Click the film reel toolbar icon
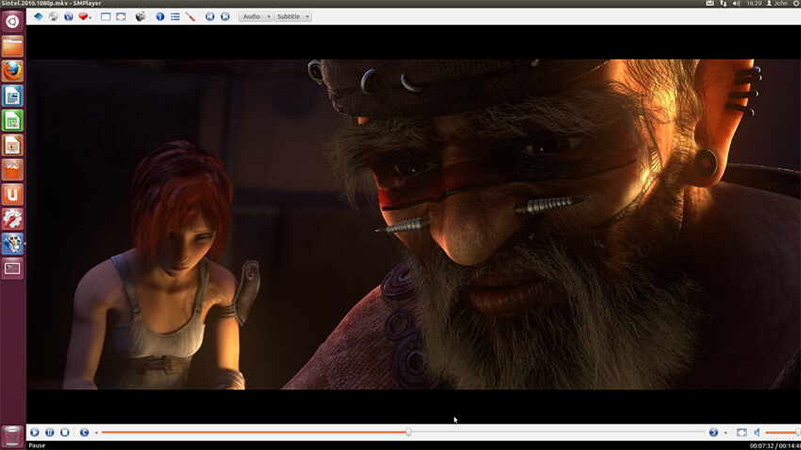Viewport: 801px width, 450px height. [x=140, y=17]
